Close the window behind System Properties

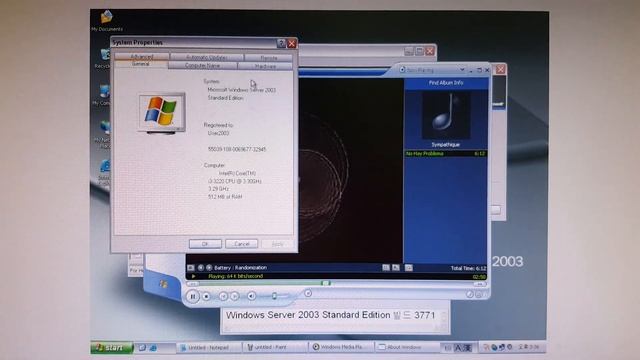pos(430,51)
